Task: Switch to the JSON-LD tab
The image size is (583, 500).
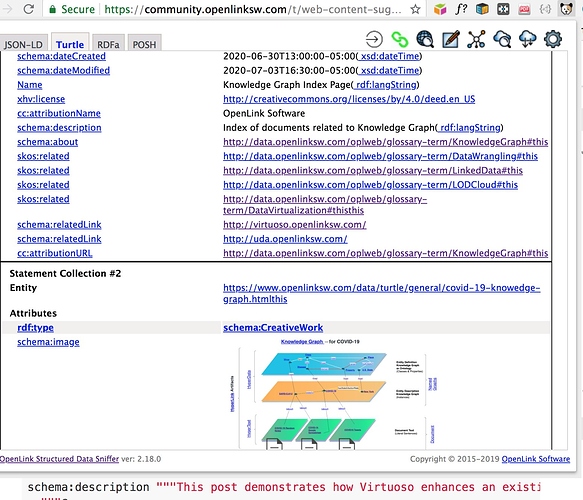Action: coord(23,44)
